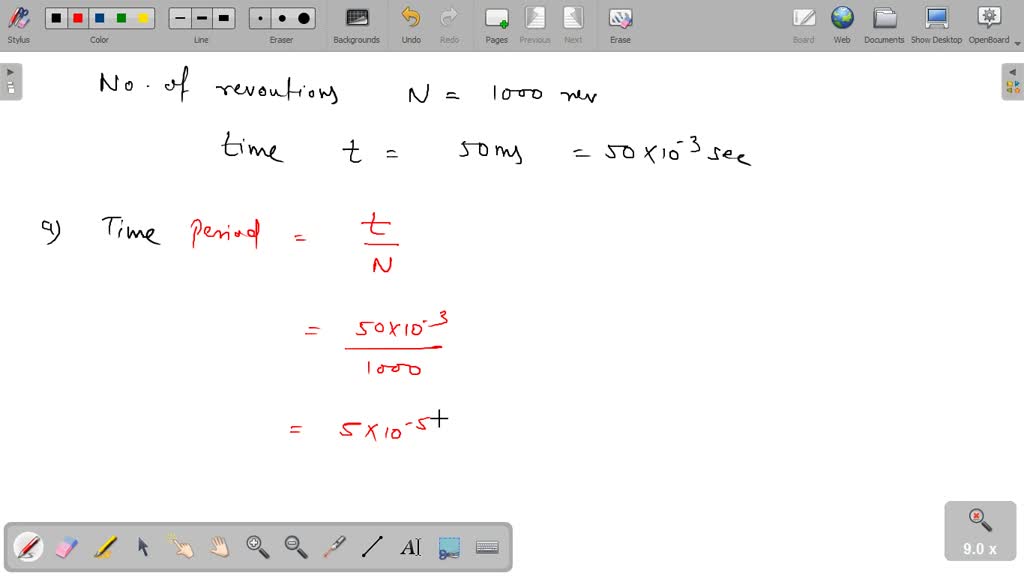Activate the arrow selector tool
Screen dimensions: 1024x576
(143, 547)
